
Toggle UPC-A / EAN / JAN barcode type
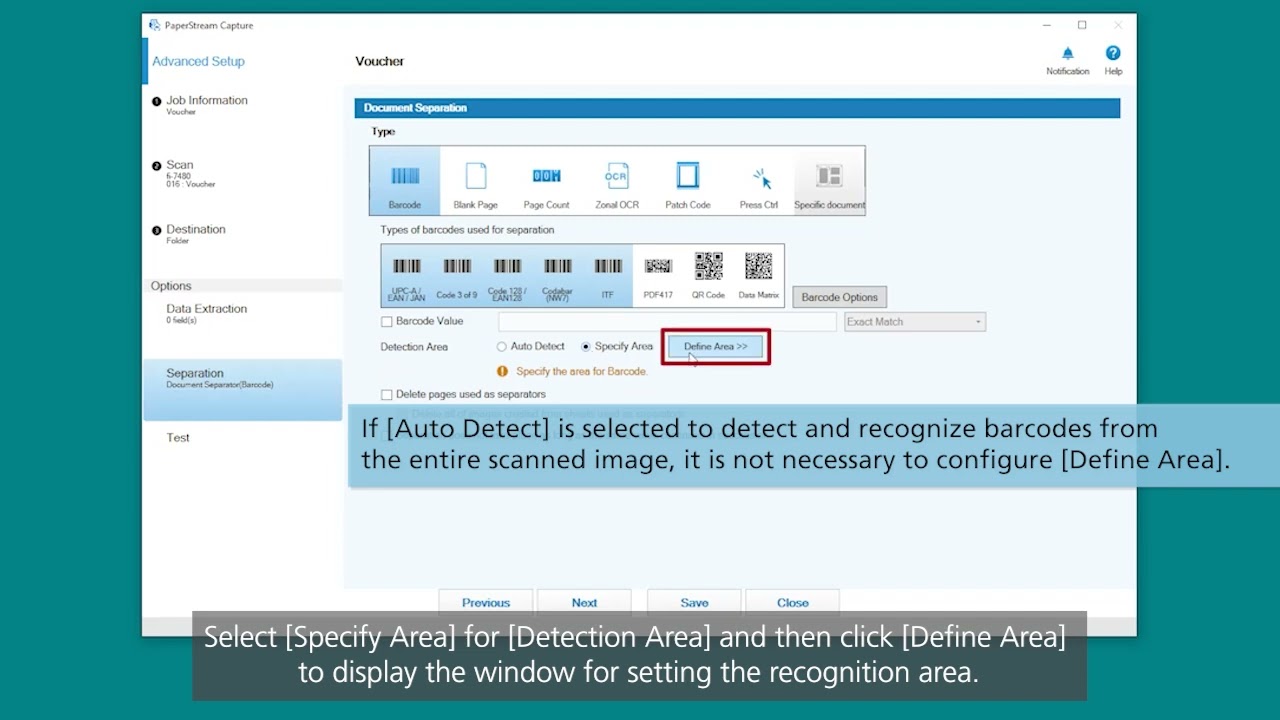pyautogui.click(x=406, y=275)
